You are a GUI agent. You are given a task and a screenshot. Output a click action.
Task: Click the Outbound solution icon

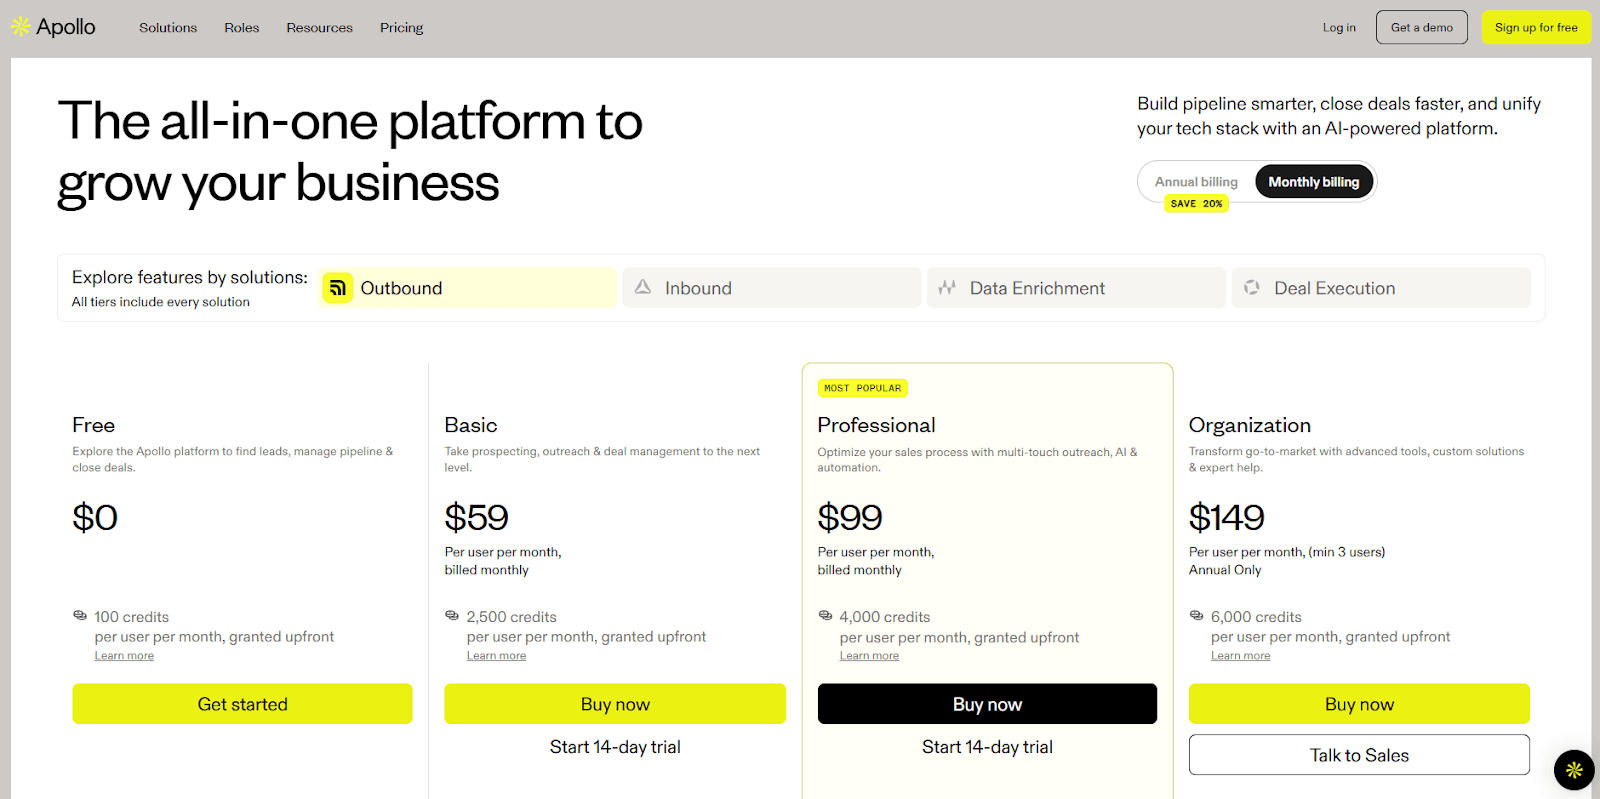338,288
